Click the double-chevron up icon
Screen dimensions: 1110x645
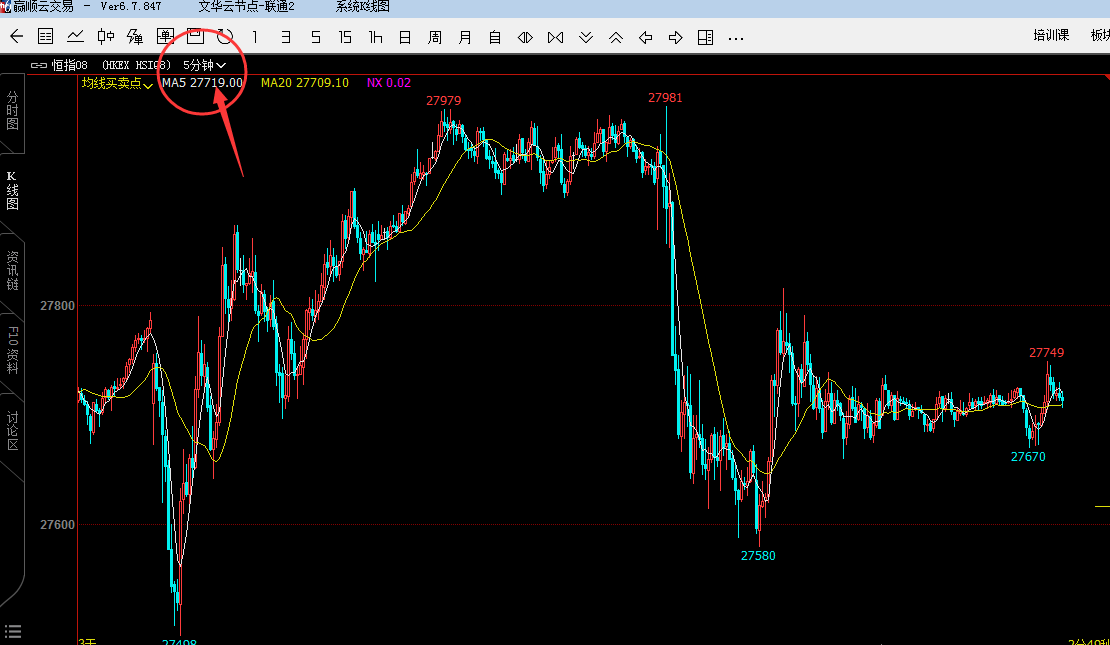pos(616,37)
